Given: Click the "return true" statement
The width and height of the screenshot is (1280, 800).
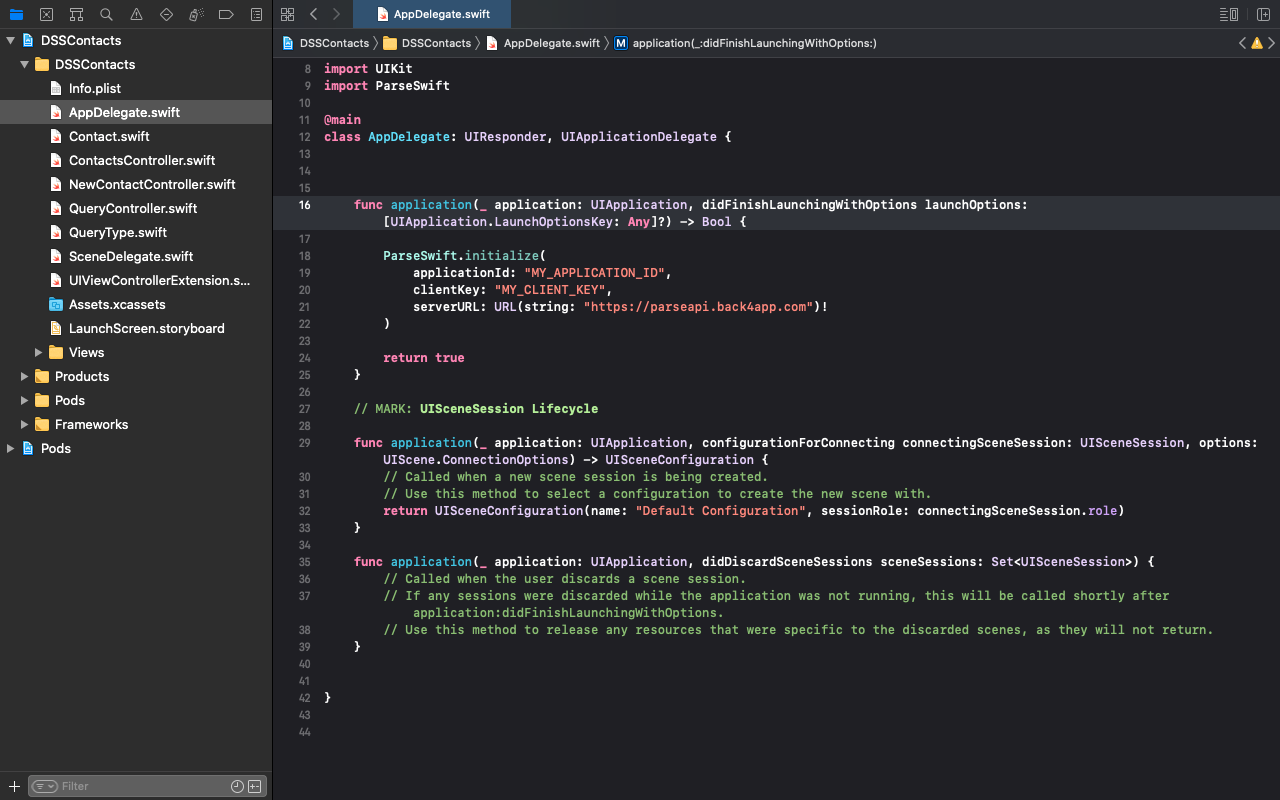Looking at the screenshot, I should tap(424, 358).
